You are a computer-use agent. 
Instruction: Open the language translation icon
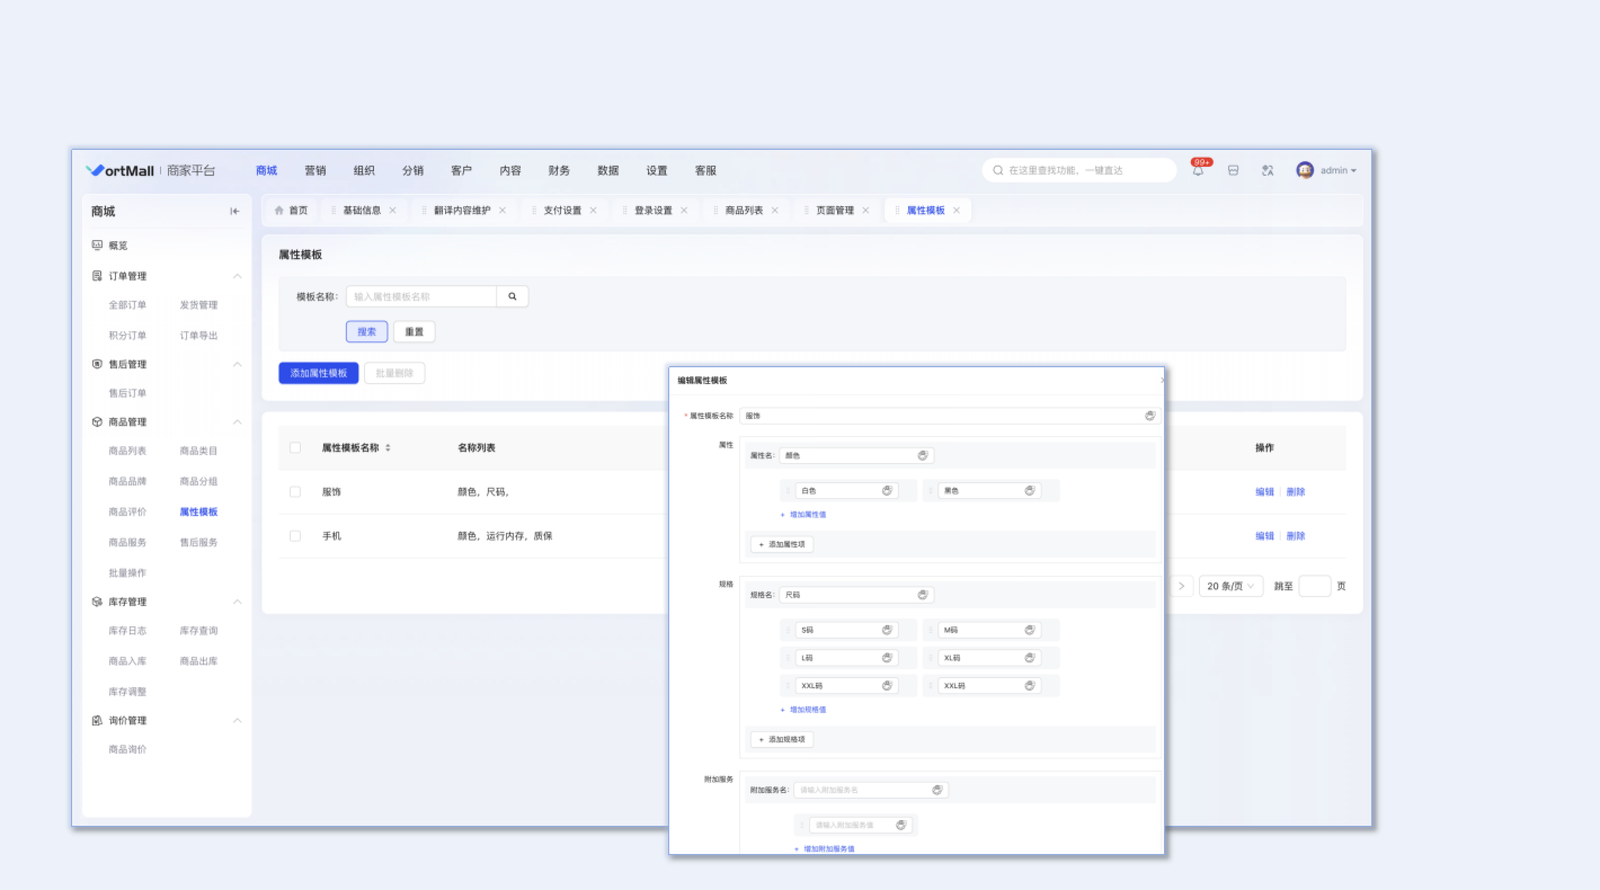coord(1267,171)
